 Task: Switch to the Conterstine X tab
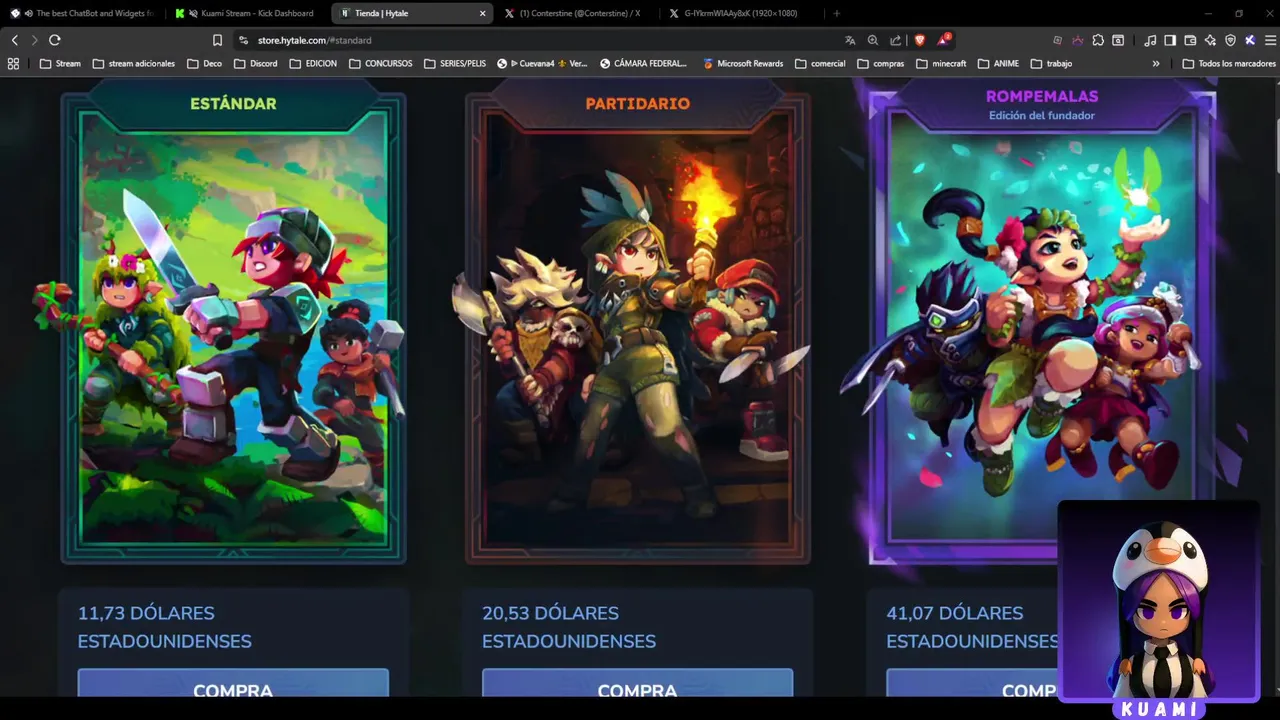[574, 13]
